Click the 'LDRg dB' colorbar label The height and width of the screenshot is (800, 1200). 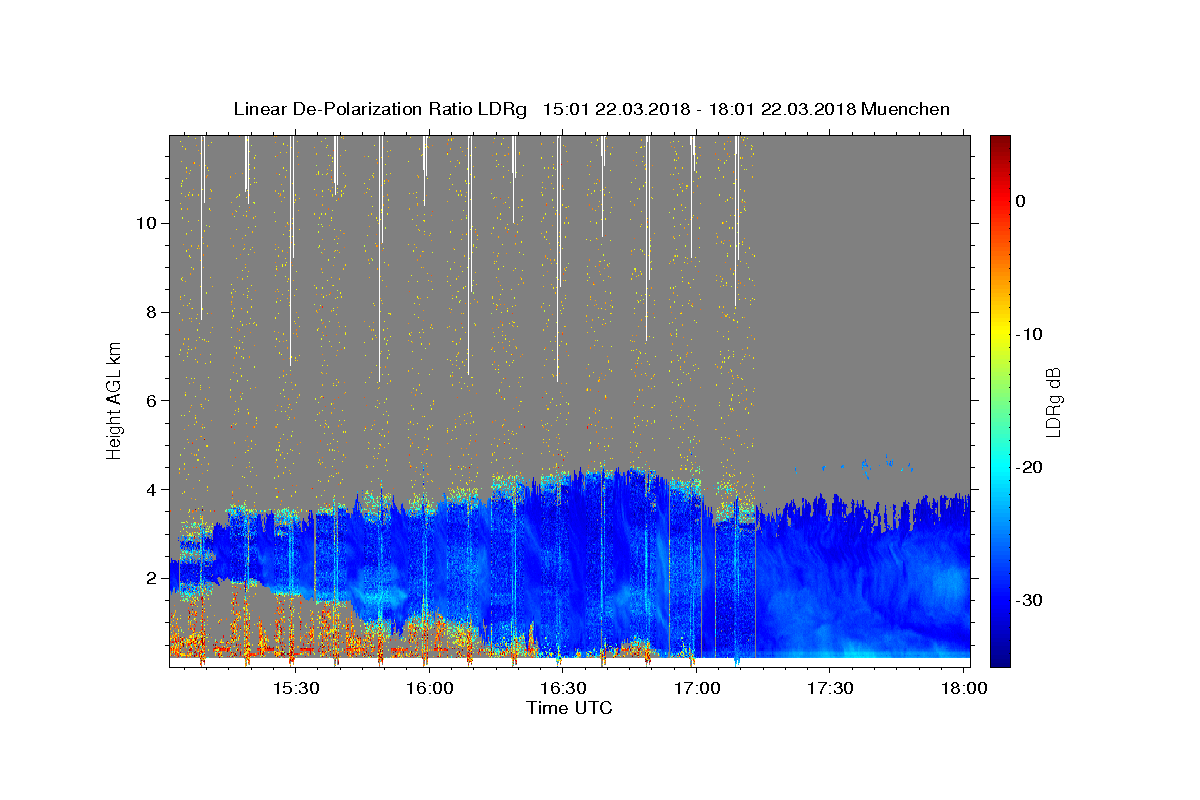click(1053, 402)
